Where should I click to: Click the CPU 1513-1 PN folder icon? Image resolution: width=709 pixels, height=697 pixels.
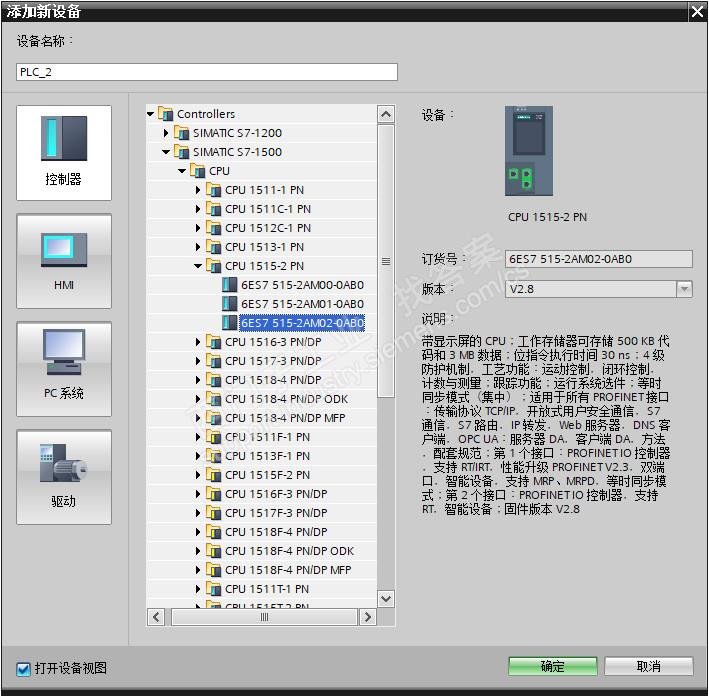pyautogui.click(x=213, y=247)
